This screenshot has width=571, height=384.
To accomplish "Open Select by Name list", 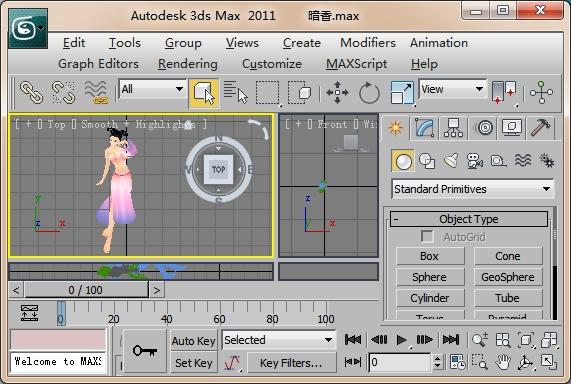I will pos(235,93).
